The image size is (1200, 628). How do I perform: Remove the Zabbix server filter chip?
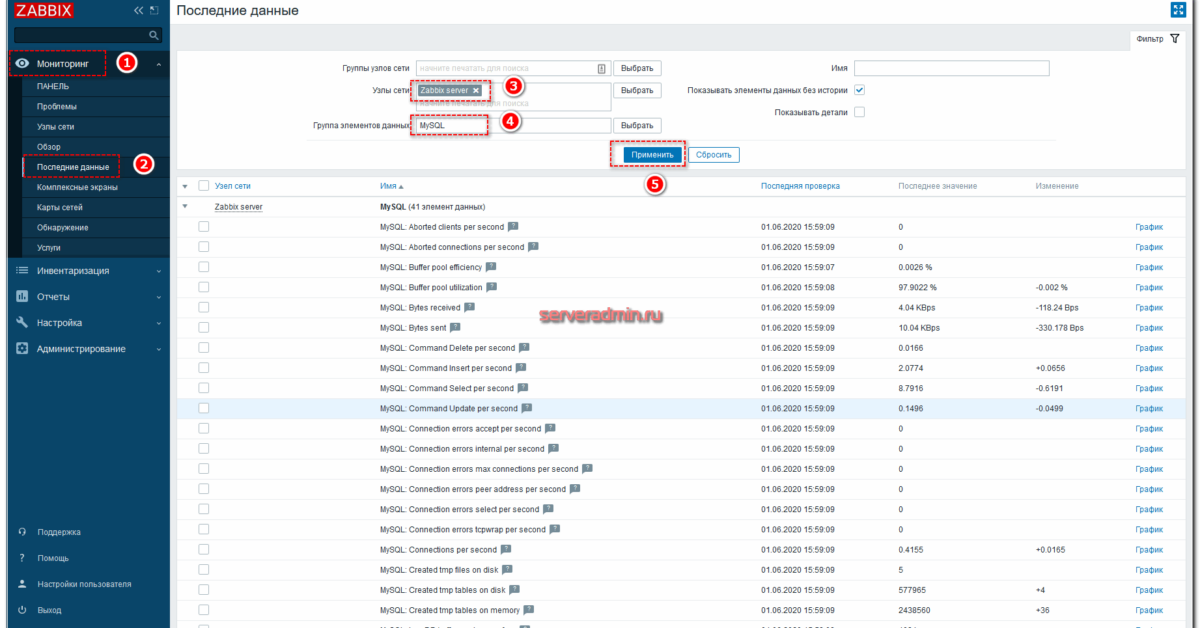pyautogui.click(x=477, y=89)
